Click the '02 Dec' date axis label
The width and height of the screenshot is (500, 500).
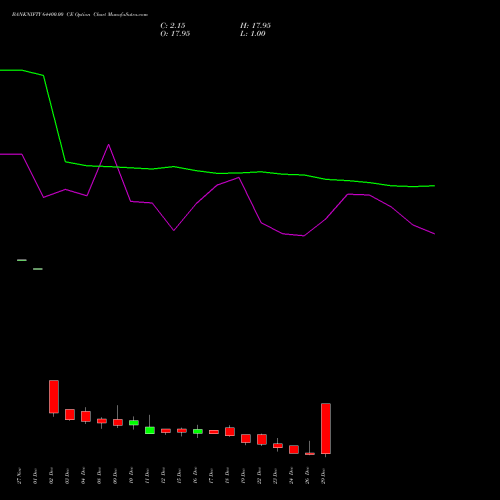(51, 476)
